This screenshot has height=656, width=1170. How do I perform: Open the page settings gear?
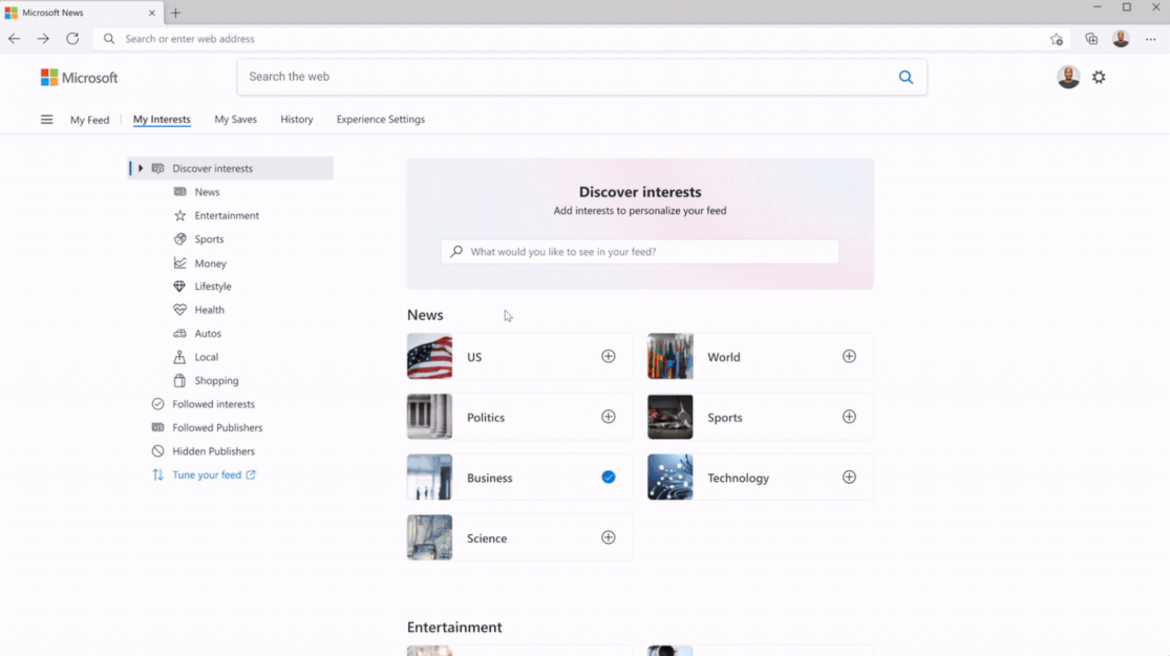(x=1098, y=76)
